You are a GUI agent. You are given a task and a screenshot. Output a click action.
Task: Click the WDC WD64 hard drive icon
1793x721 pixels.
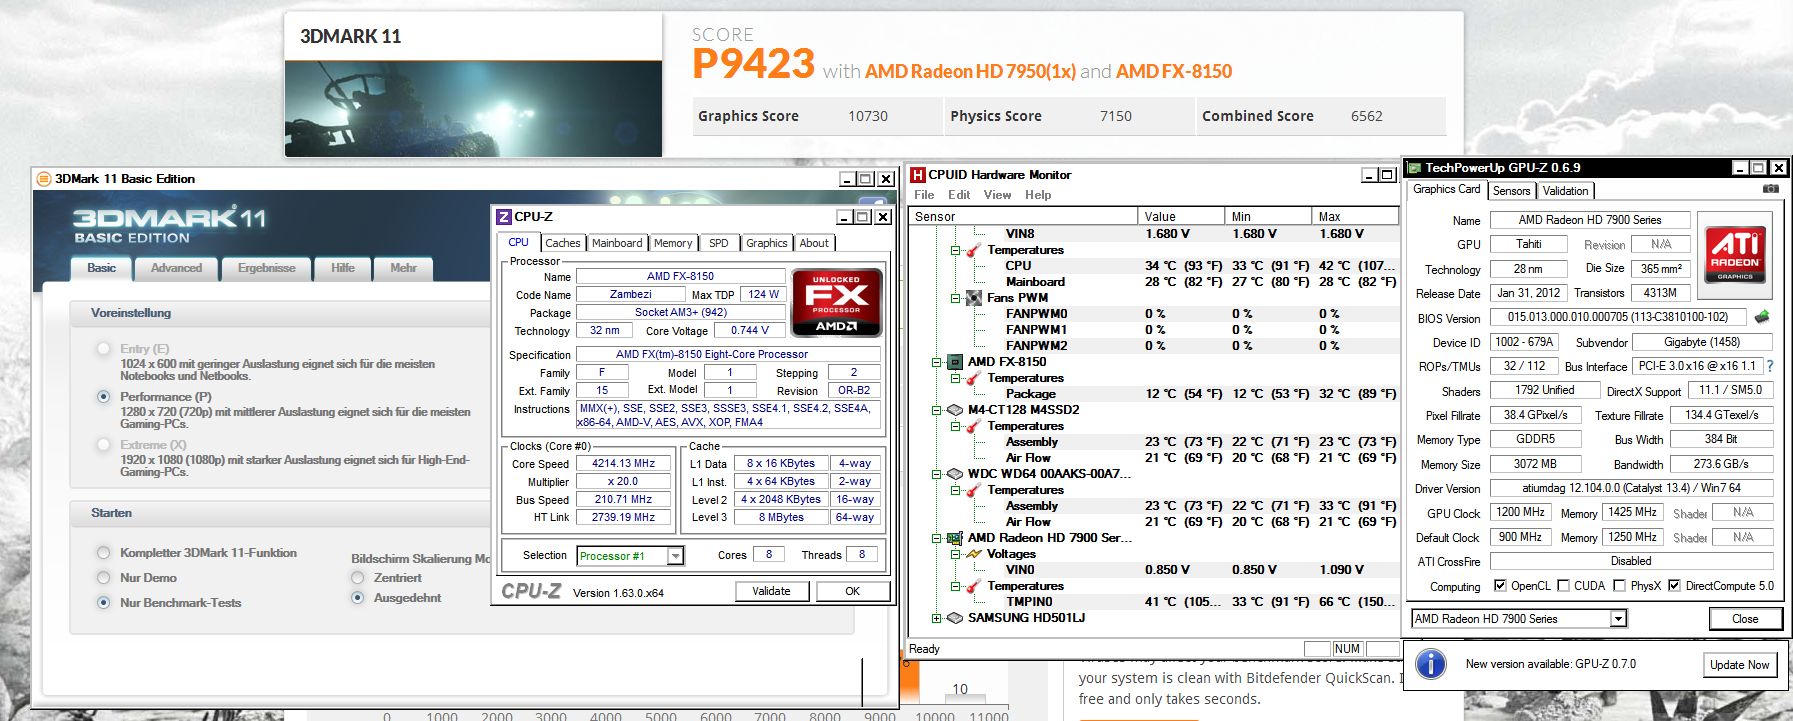tap(955, 474)
